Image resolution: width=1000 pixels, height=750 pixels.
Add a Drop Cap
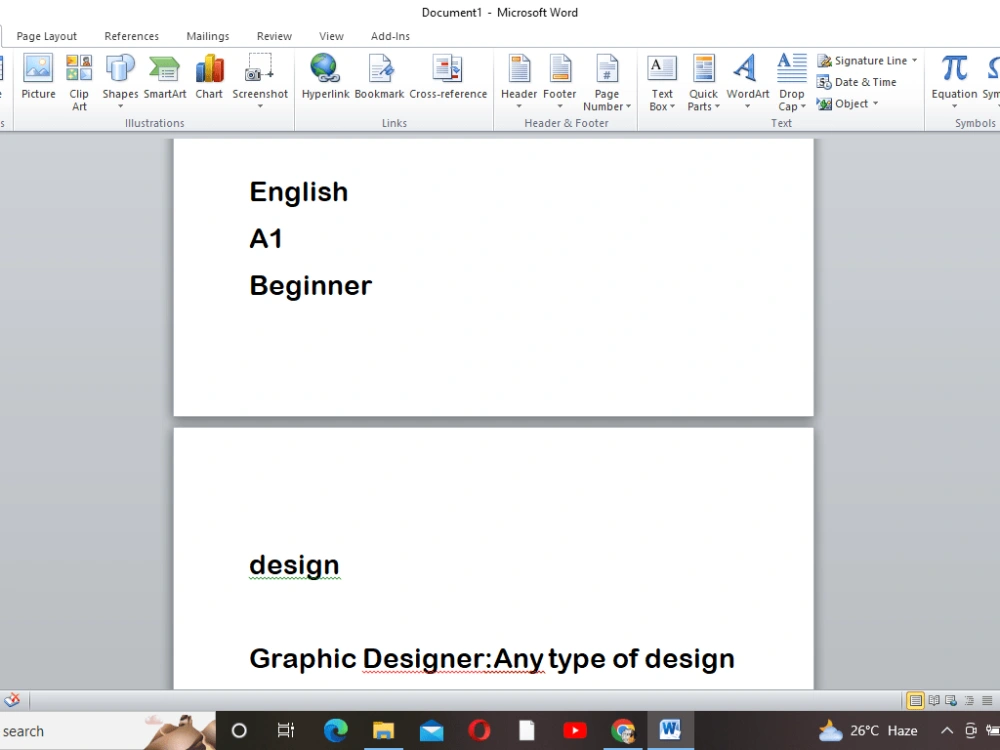[791, 83]
